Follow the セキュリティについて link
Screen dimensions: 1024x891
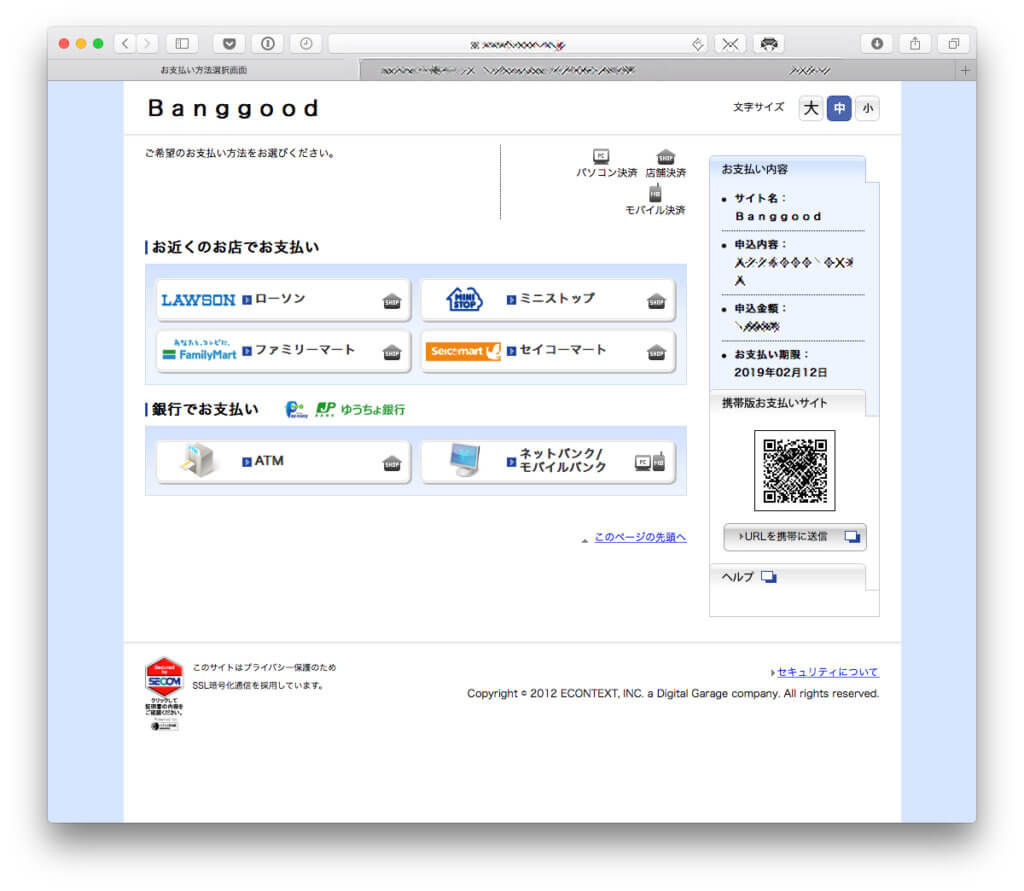coord(827,672)
